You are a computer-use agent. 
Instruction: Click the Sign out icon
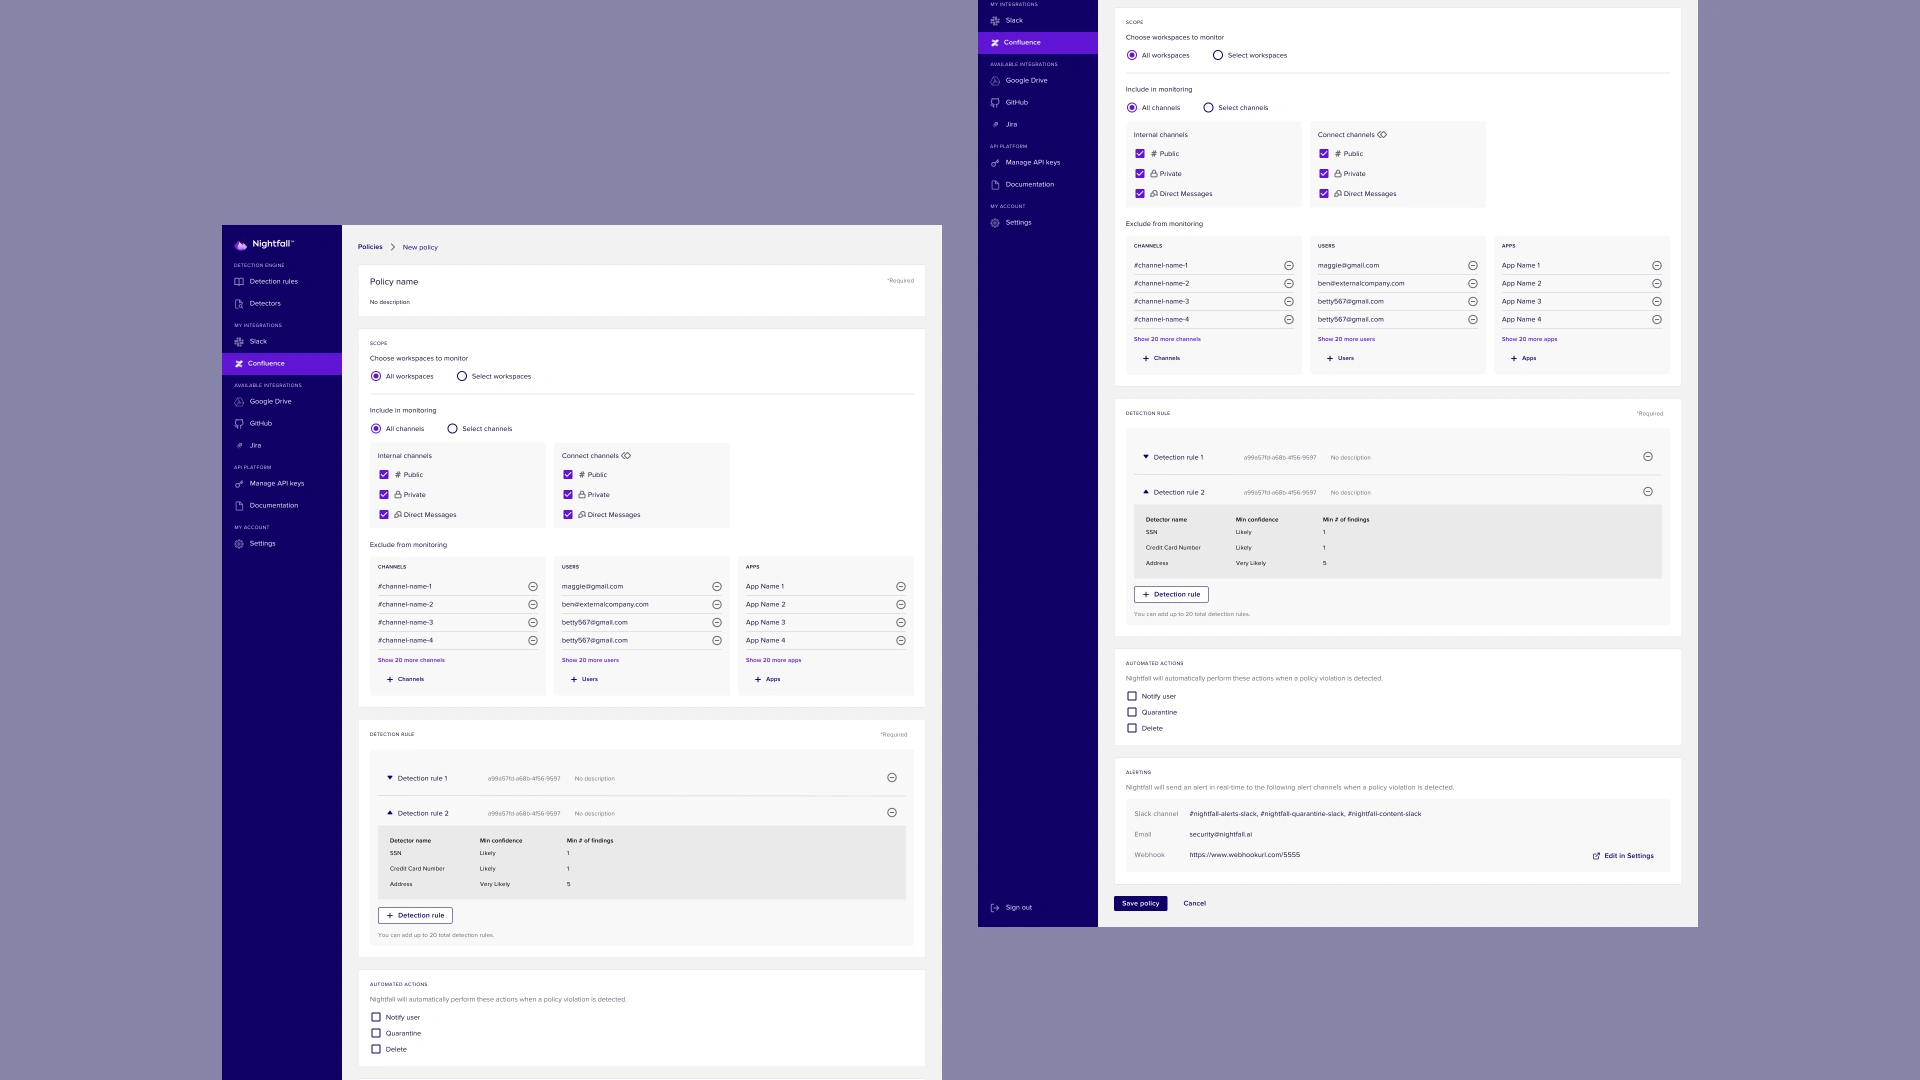995,908
